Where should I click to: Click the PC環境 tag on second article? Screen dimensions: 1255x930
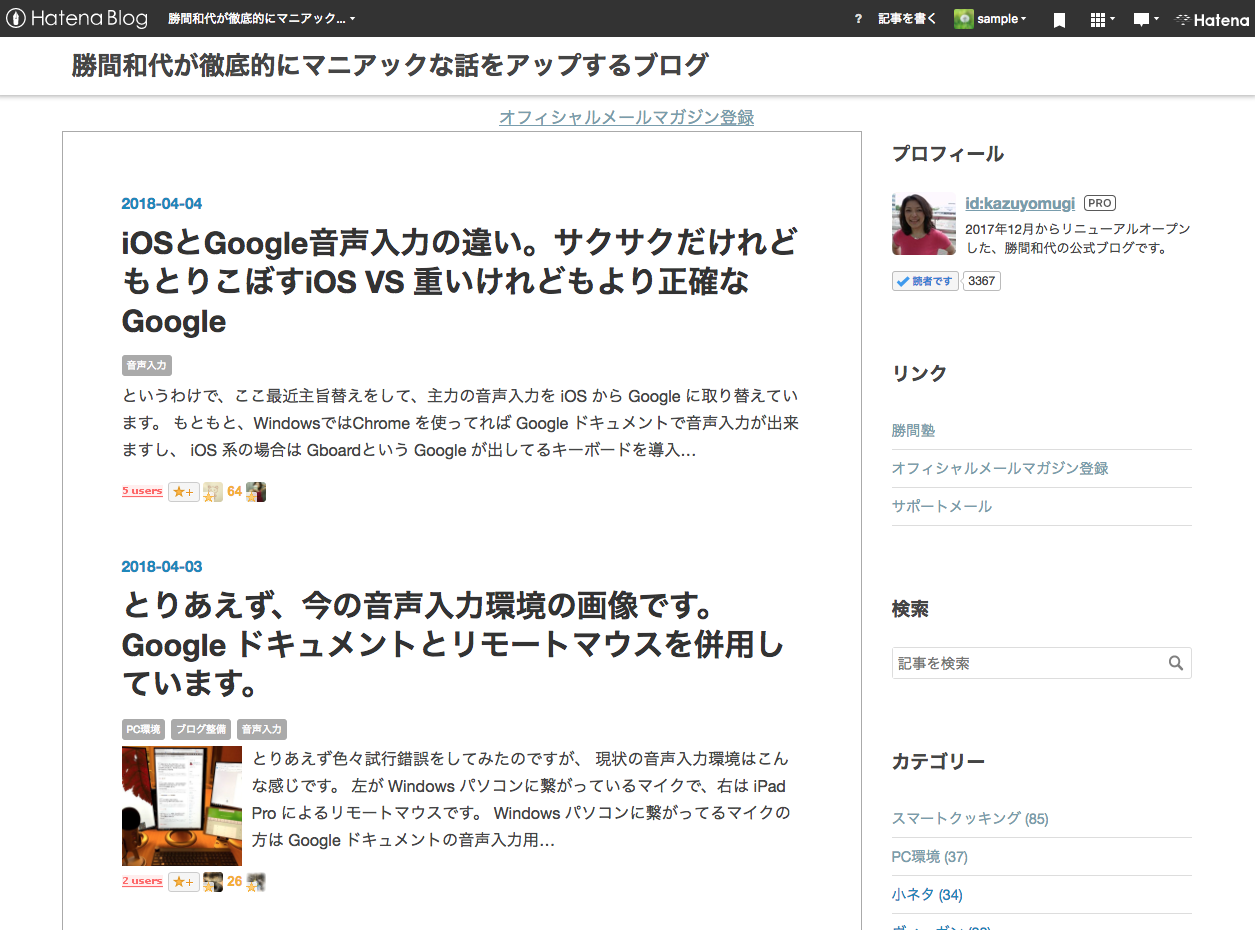(x=143, y=729)
